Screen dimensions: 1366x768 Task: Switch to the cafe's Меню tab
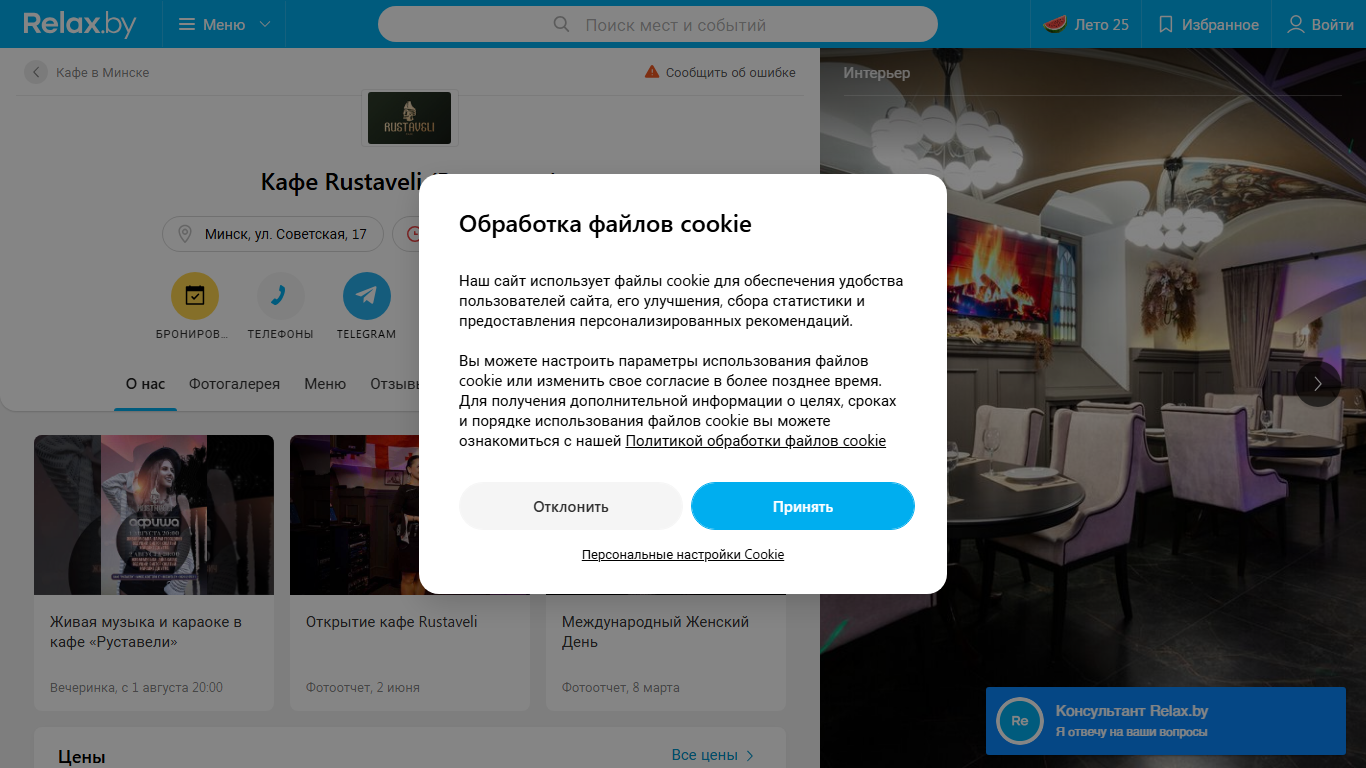click(x=325, y=384)
